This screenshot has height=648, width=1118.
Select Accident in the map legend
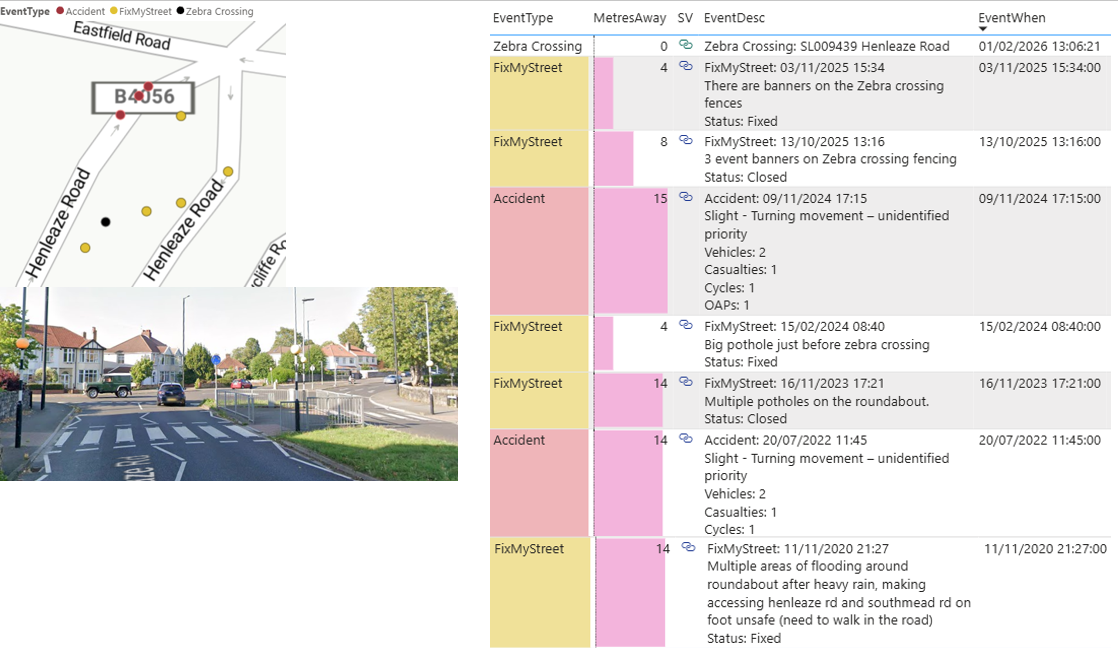coord(85,11)
